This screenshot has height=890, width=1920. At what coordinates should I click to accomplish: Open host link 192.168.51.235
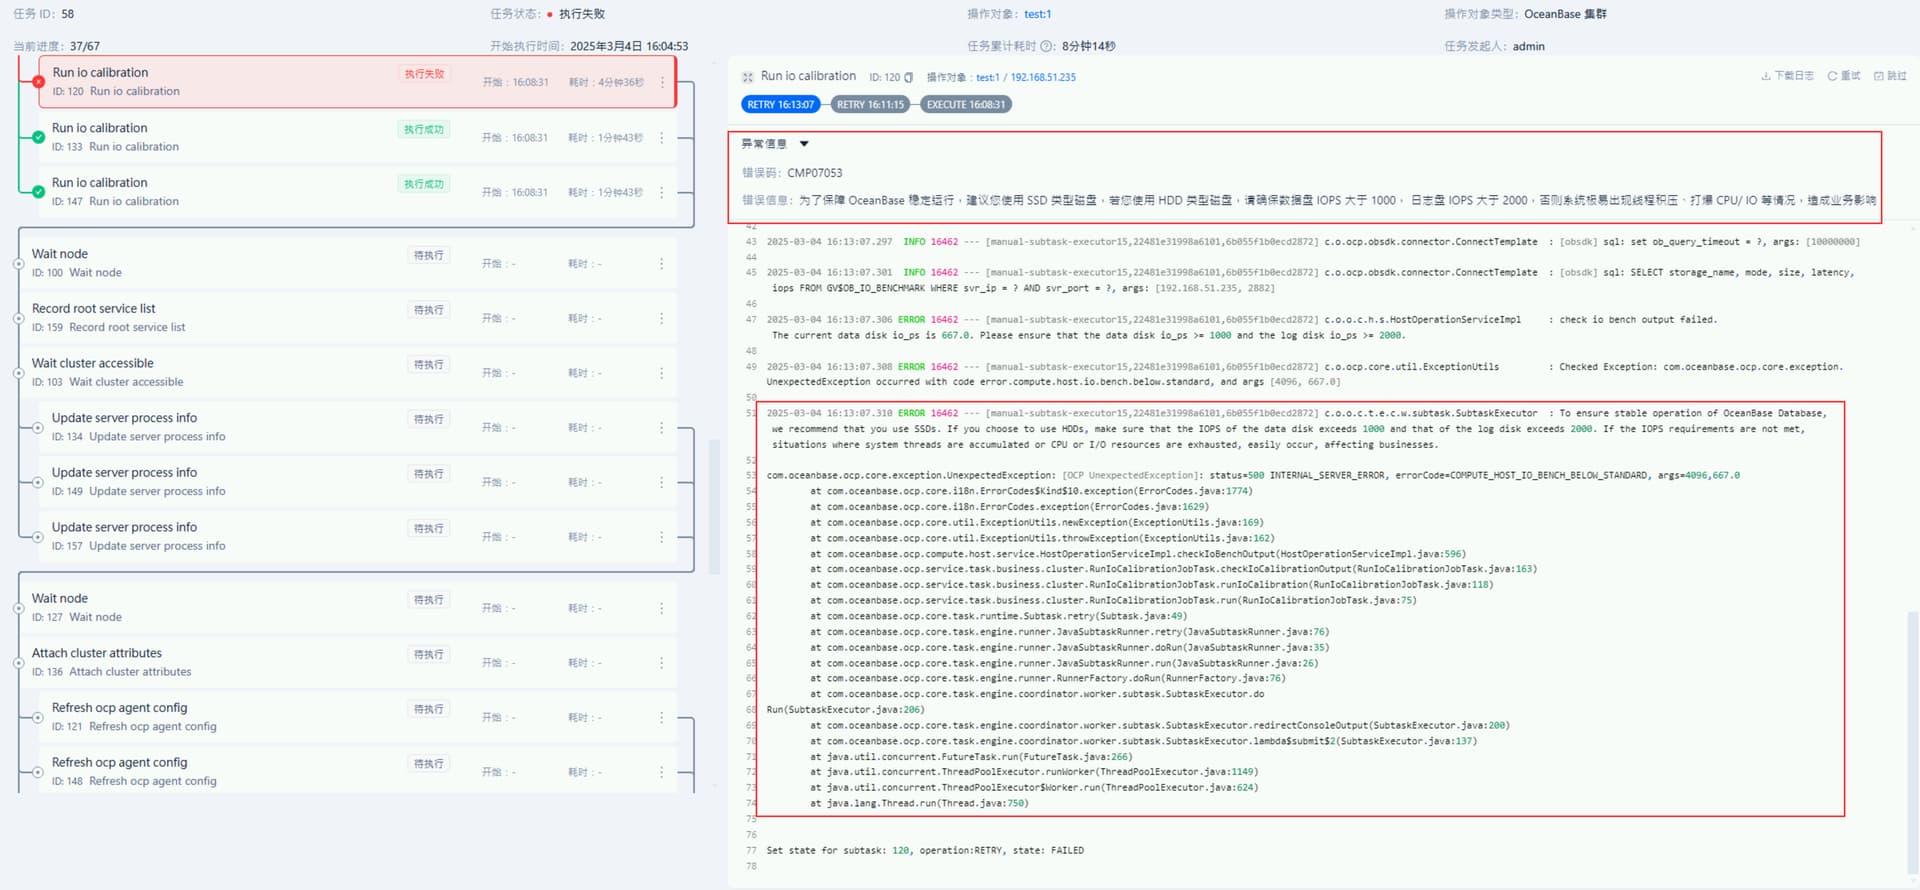[1043, 77]
